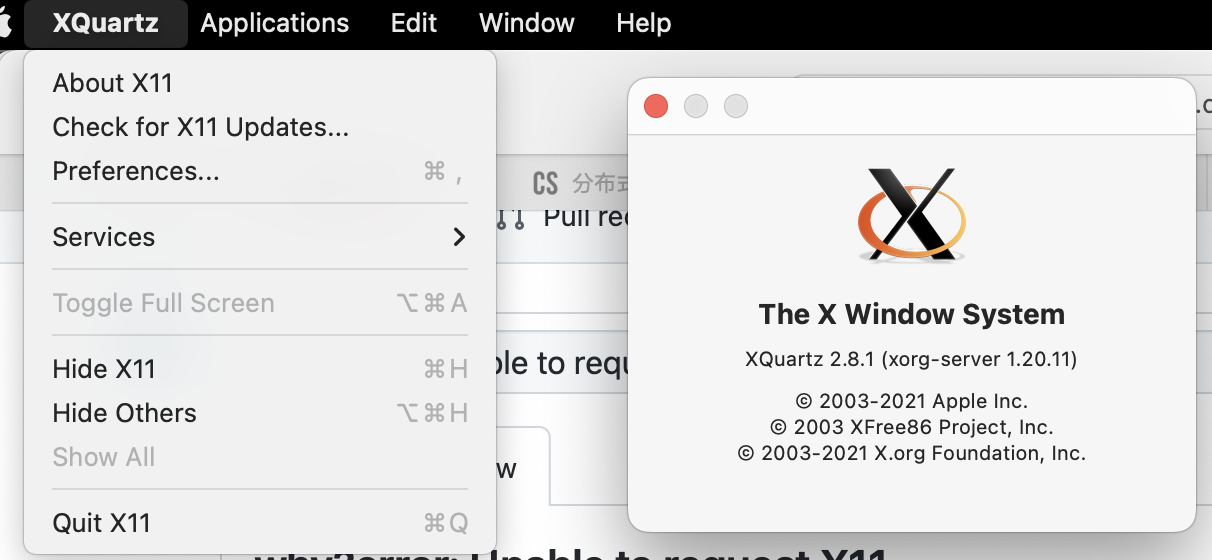
Task: Click the "© 2003 XFree86 Project, Inc." line
Action: click(x=912, y=427)
